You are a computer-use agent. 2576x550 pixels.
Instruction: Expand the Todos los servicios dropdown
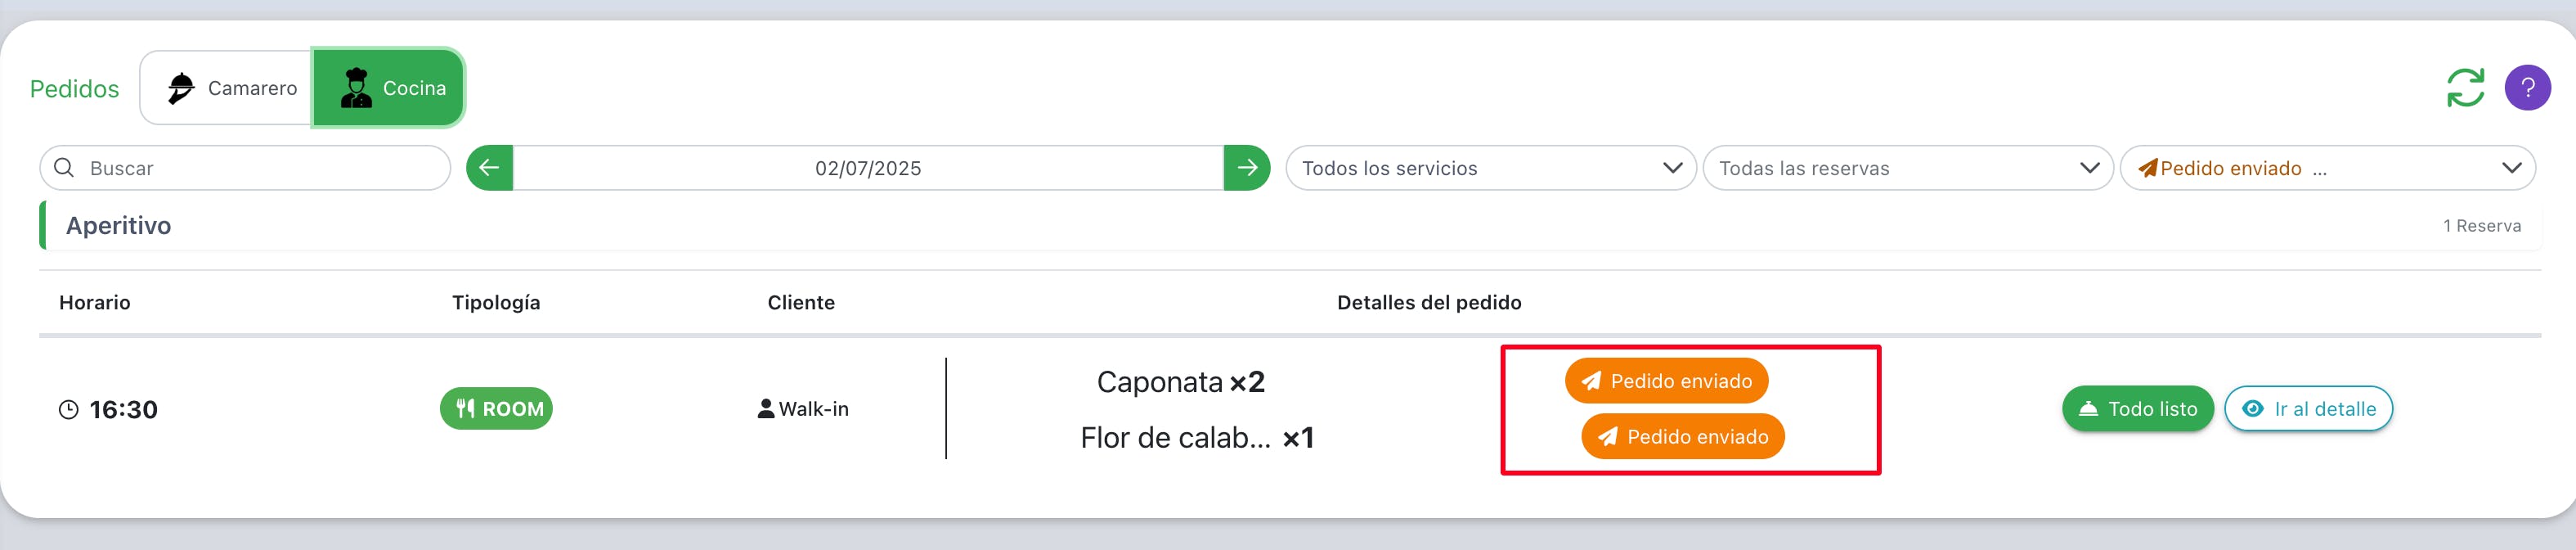tap(1490, 167)
